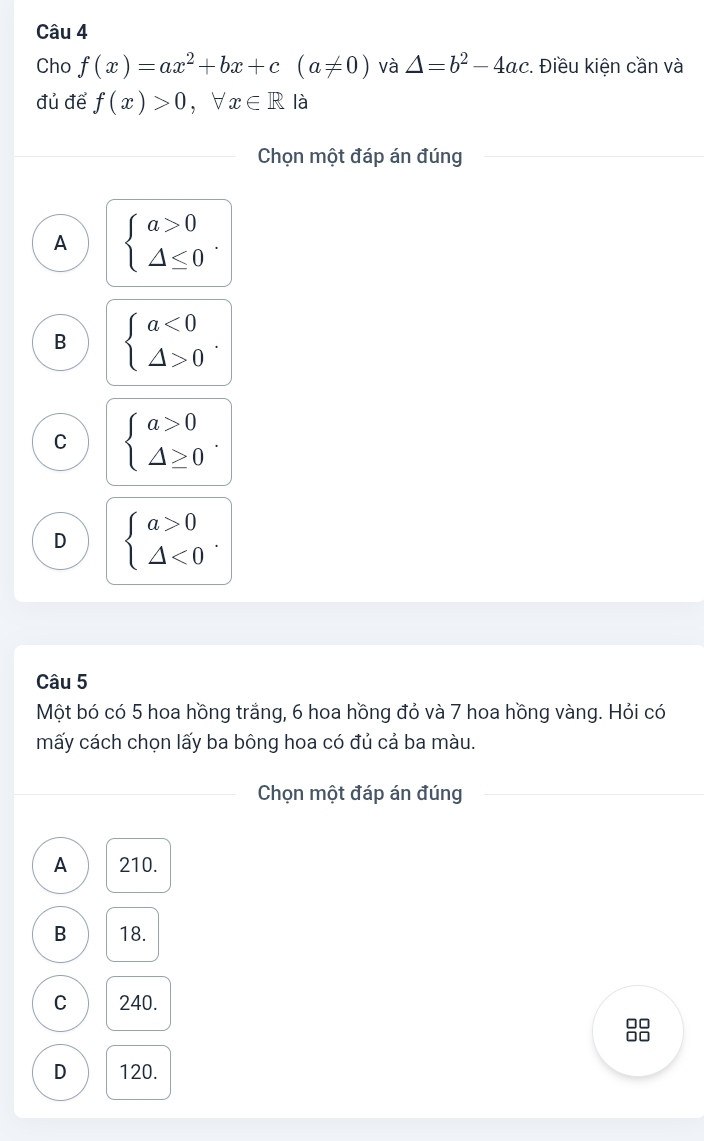The width and height of the screenshot is (704, 1141).
Task: Pick the answer box showing 120
Action: (138, 1072)
